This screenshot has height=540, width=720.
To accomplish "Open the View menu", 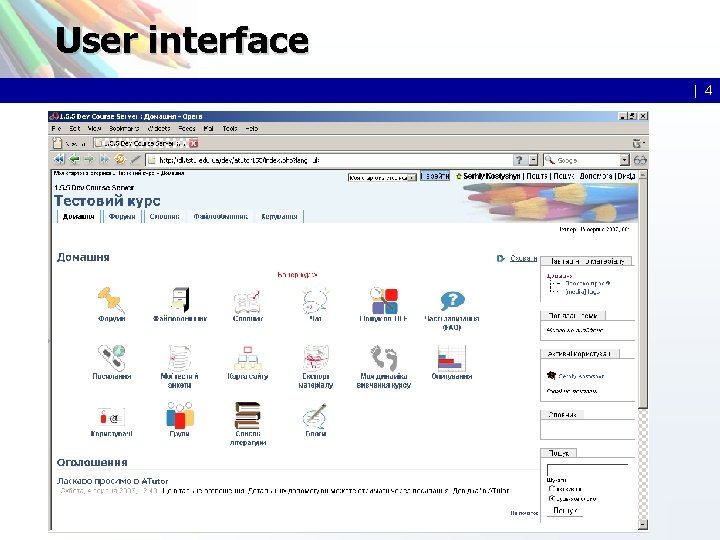I will pos(94,129).
